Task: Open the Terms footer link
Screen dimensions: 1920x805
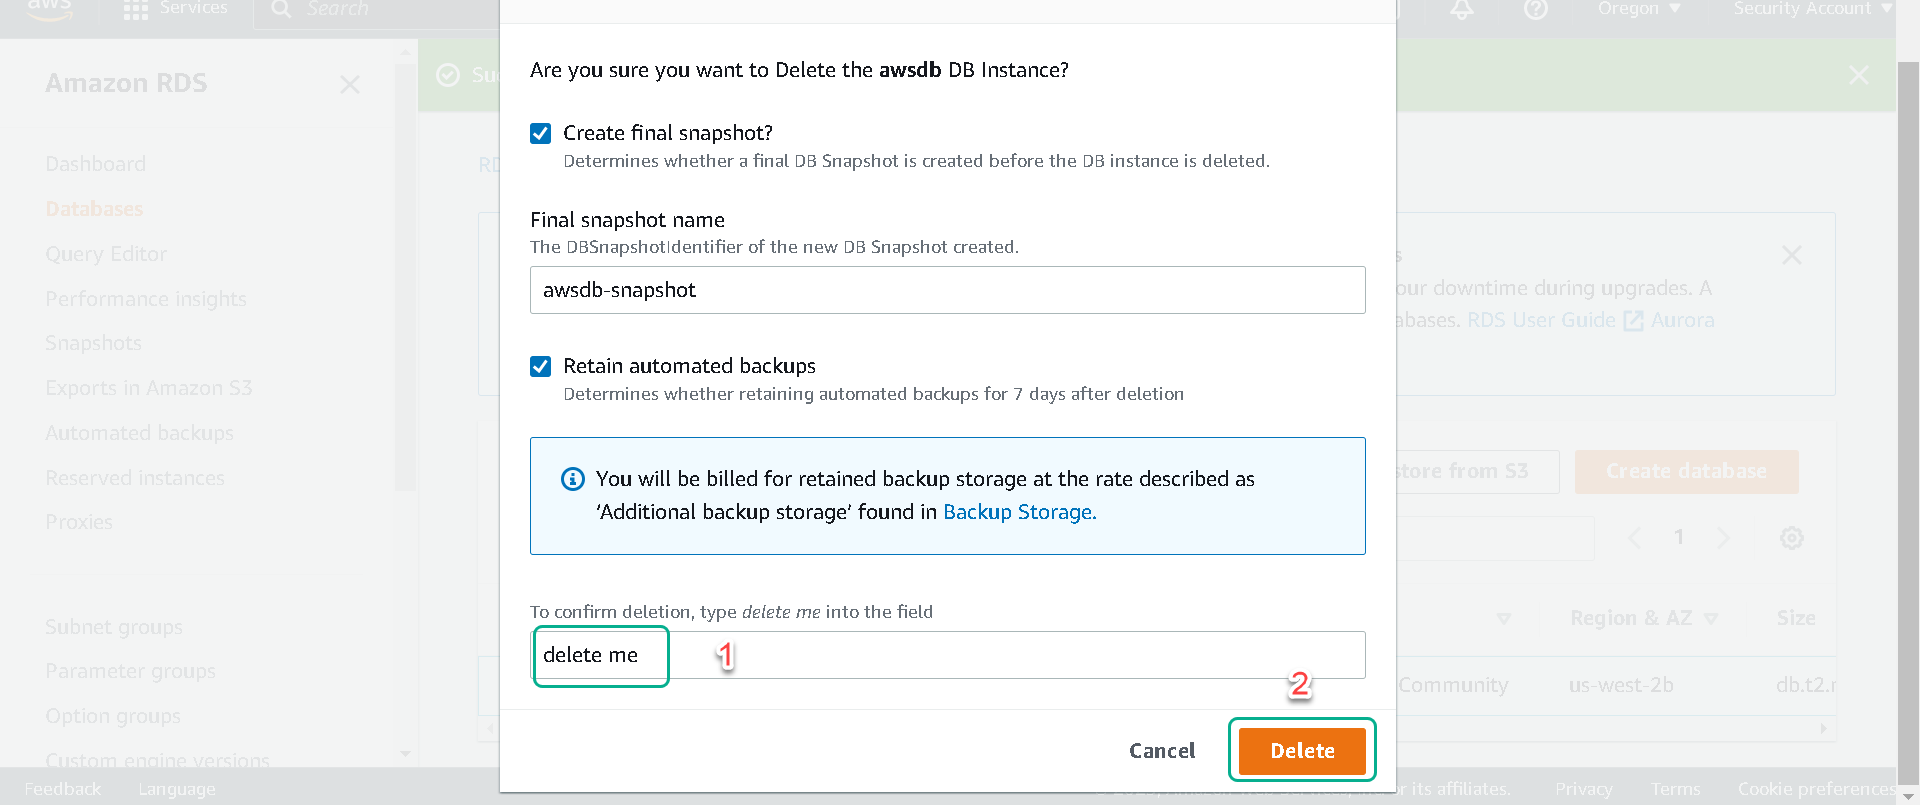Action: tap(1675, 789)
